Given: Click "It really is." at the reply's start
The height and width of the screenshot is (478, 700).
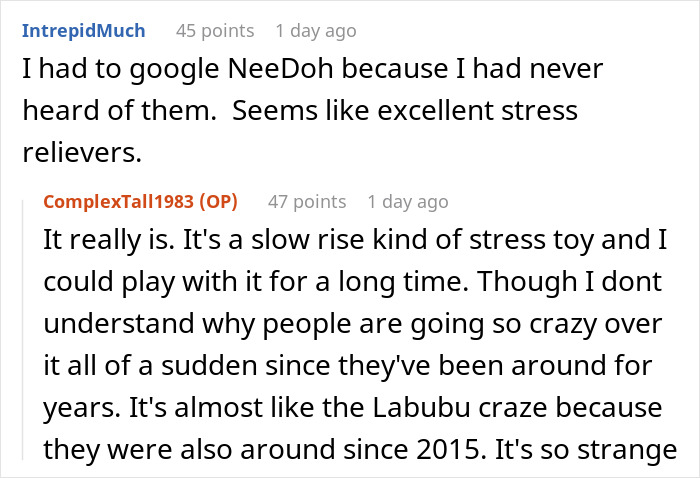Looking at the screenshot, I should [98, 243].
